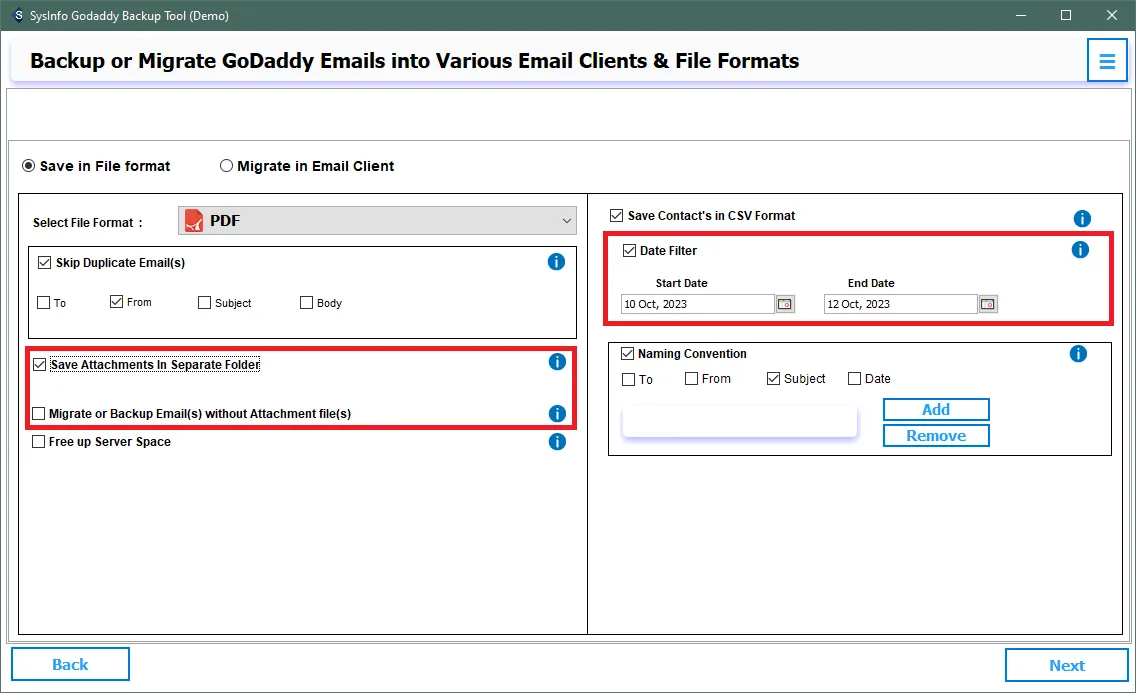Tick Date checkbox in Naming Convention
Viewport: 1136px width, 693px height.
(x=854, y=379)
